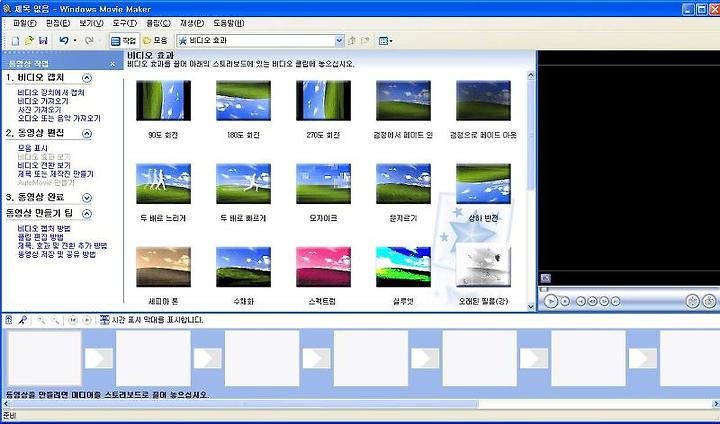720x424 pixels.
Task: Click the effects list scroll down arrow
Action: pos(531,306)
